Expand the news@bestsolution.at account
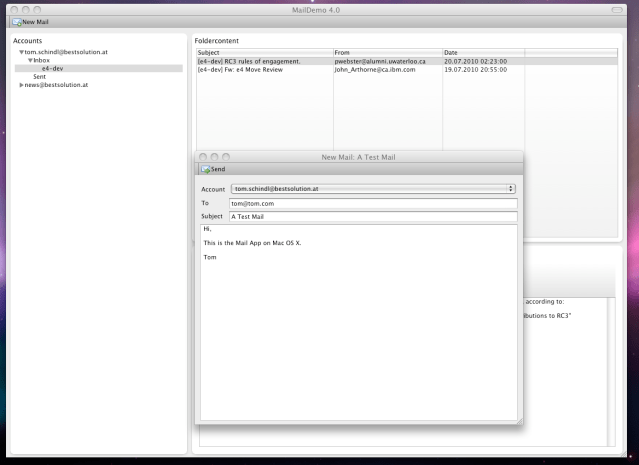Viewport: 639px width, 465px height. 21,85
